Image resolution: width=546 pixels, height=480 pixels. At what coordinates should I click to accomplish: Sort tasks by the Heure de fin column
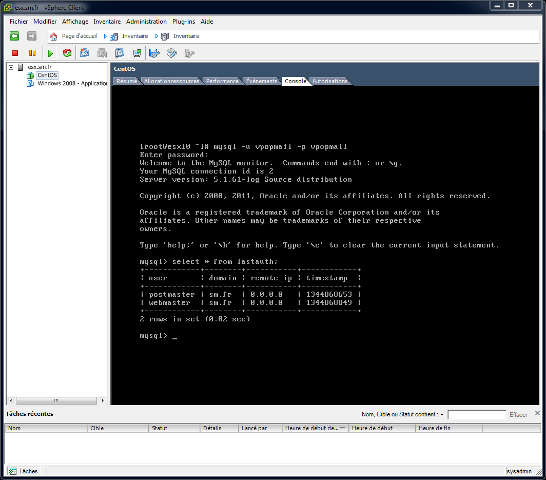(x=449, y=428)
